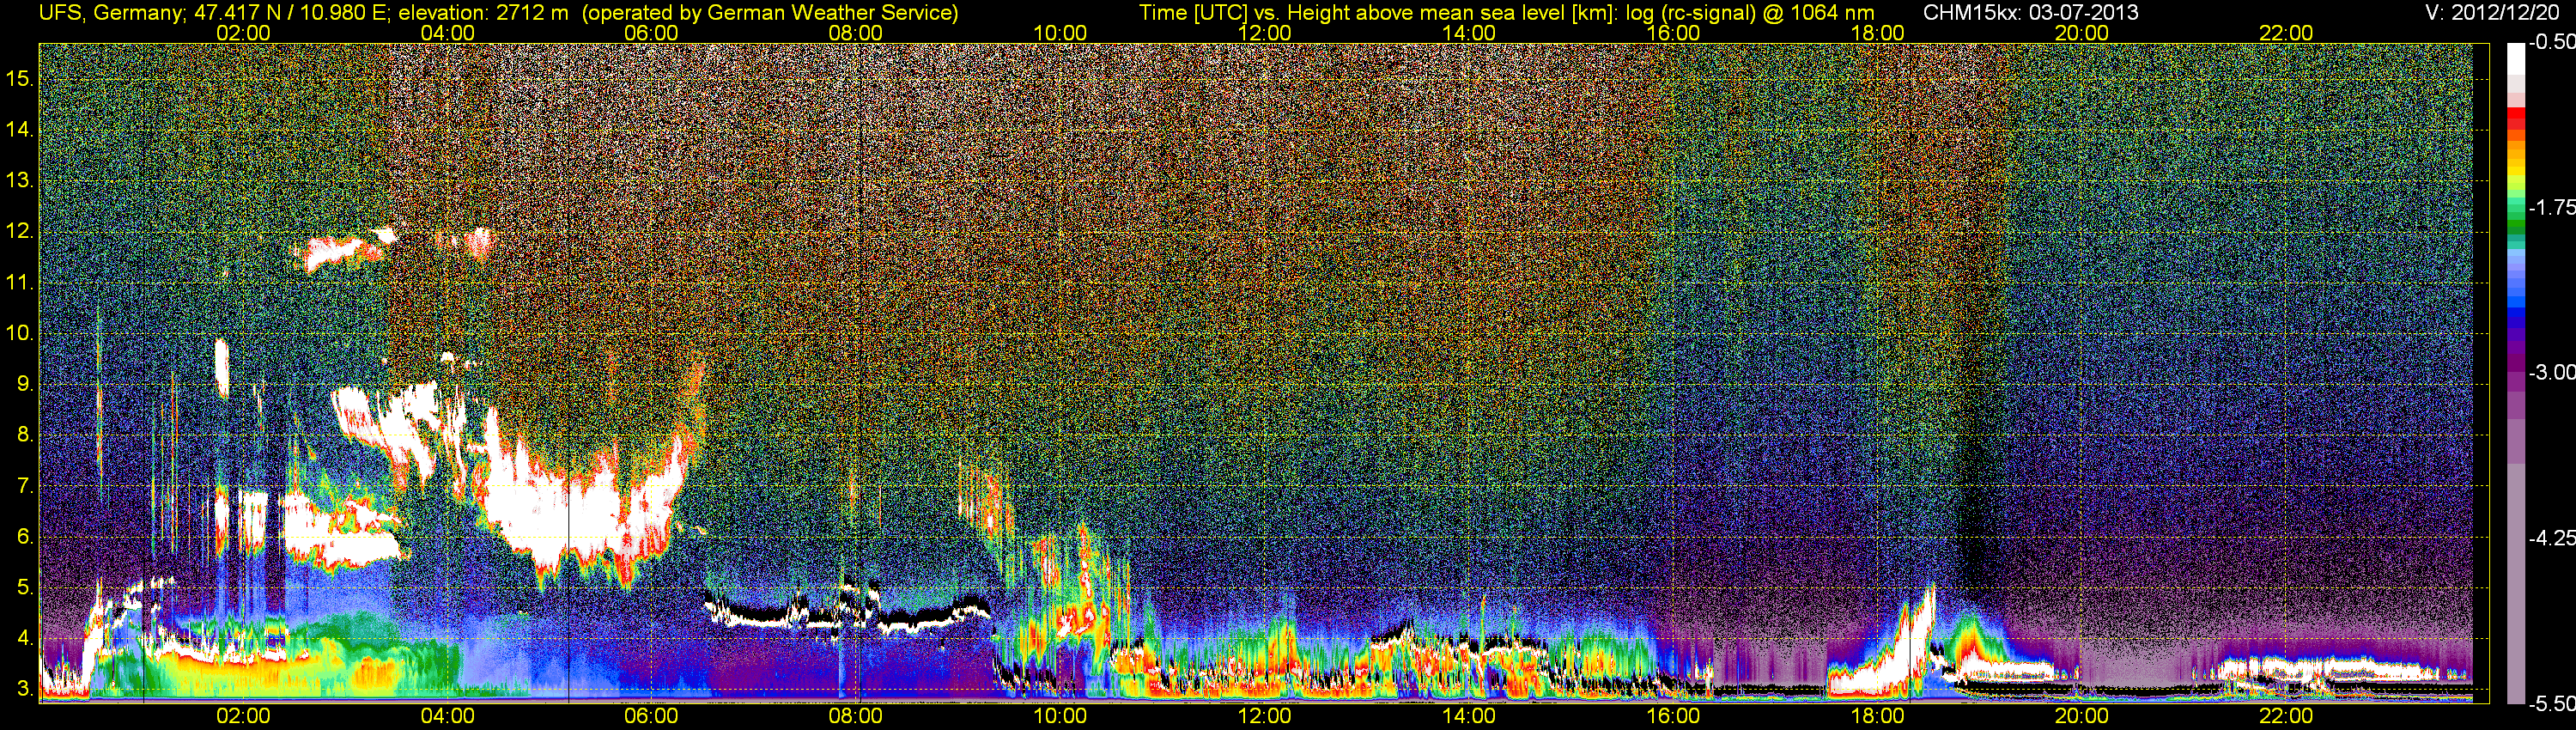The image size is (2576, 730).
Task: Click the "-5.50" color scale value
Action: pos(2552,704)
